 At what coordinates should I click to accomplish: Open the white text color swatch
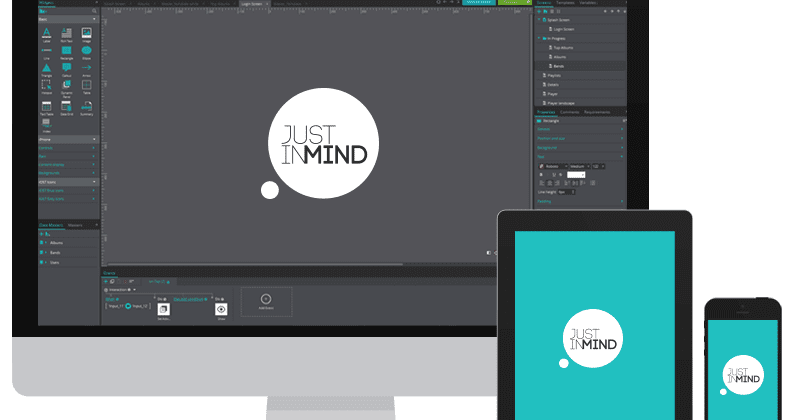click(x=576, y=175)
